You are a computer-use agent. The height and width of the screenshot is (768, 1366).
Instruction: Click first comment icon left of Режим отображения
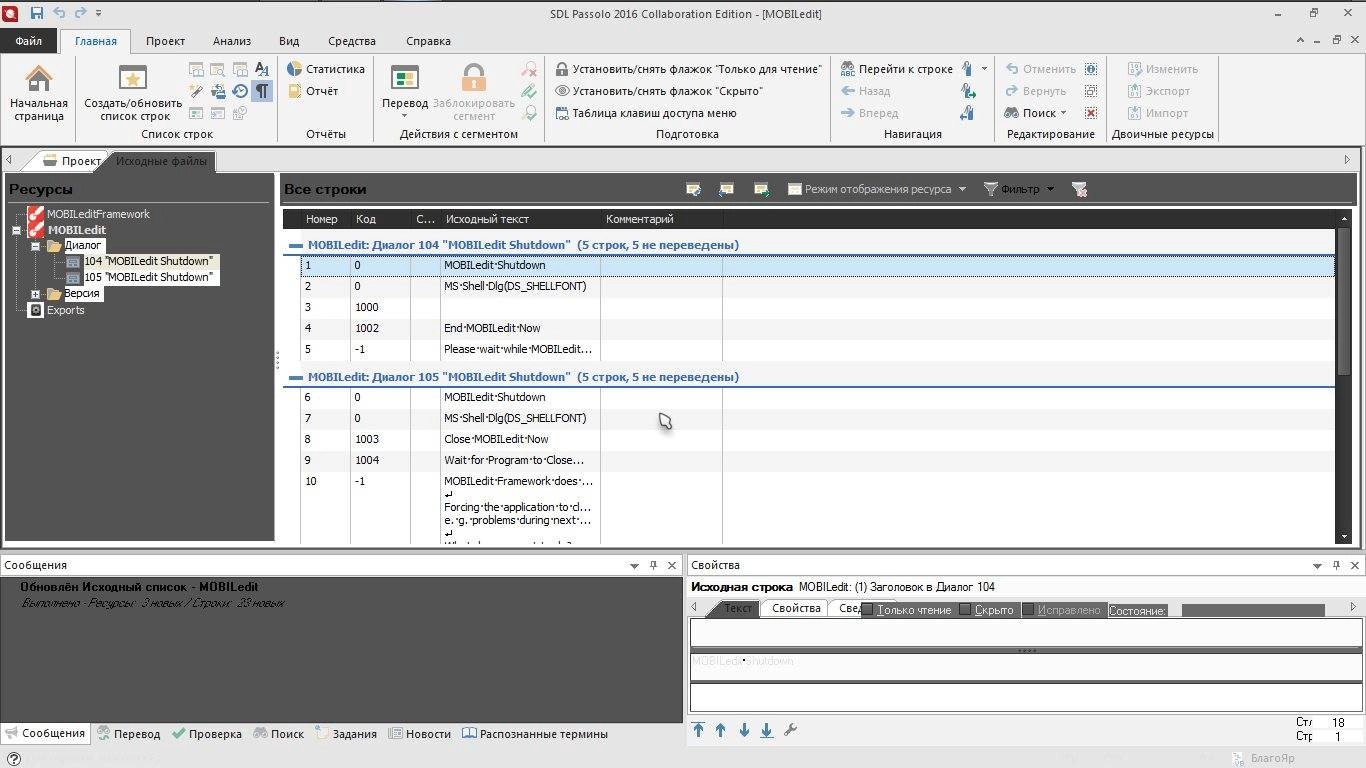click(693, 189)
